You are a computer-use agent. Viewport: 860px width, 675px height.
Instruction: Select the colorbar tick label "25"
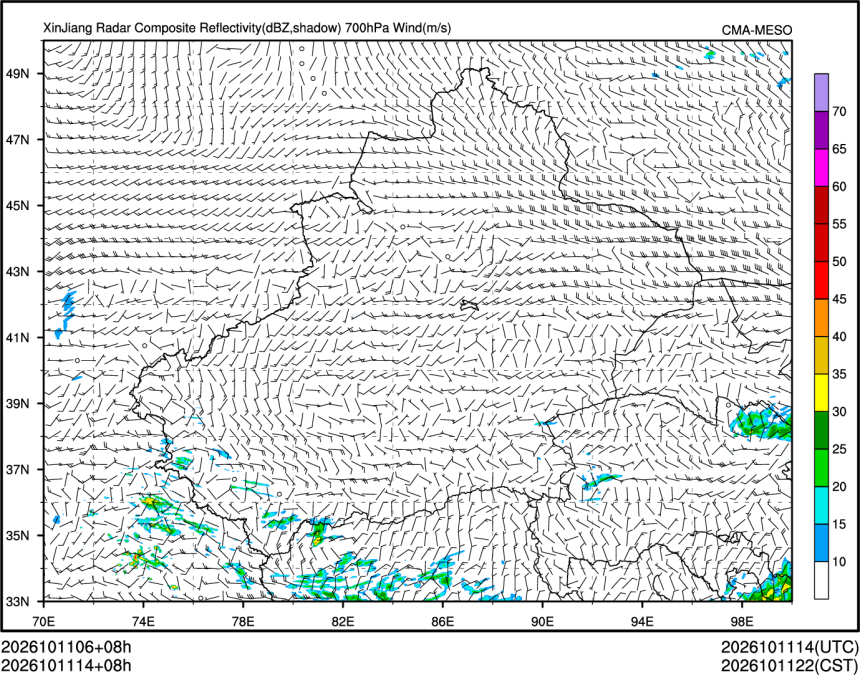pos(840,449)
